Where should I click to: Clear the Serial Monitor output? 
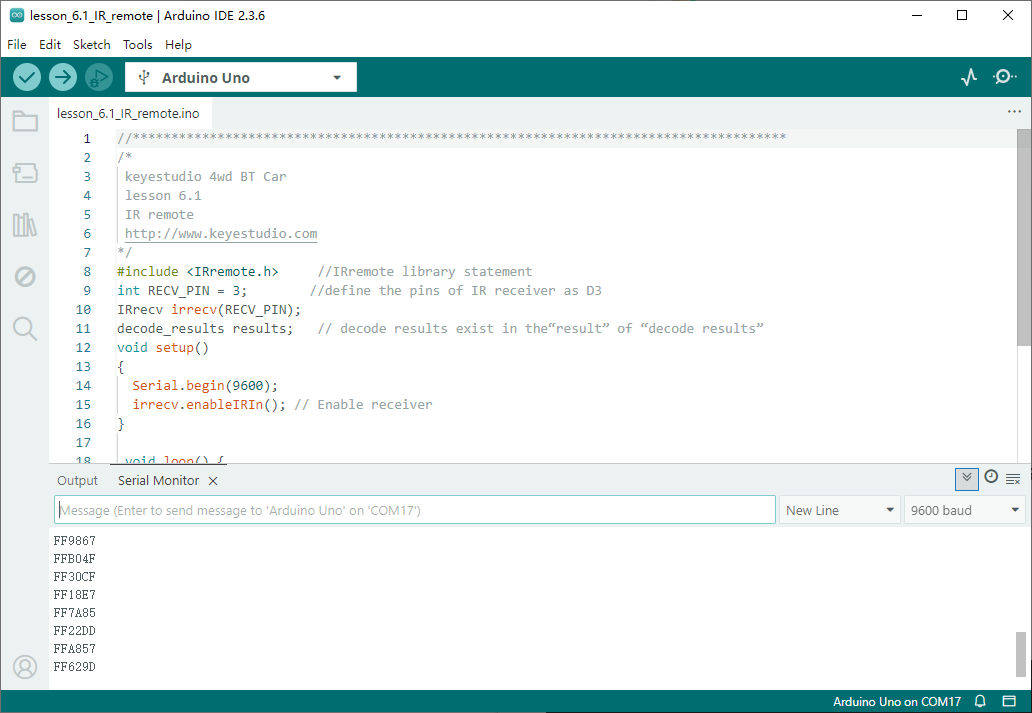pyautogui.click(x=1014, y=479)
